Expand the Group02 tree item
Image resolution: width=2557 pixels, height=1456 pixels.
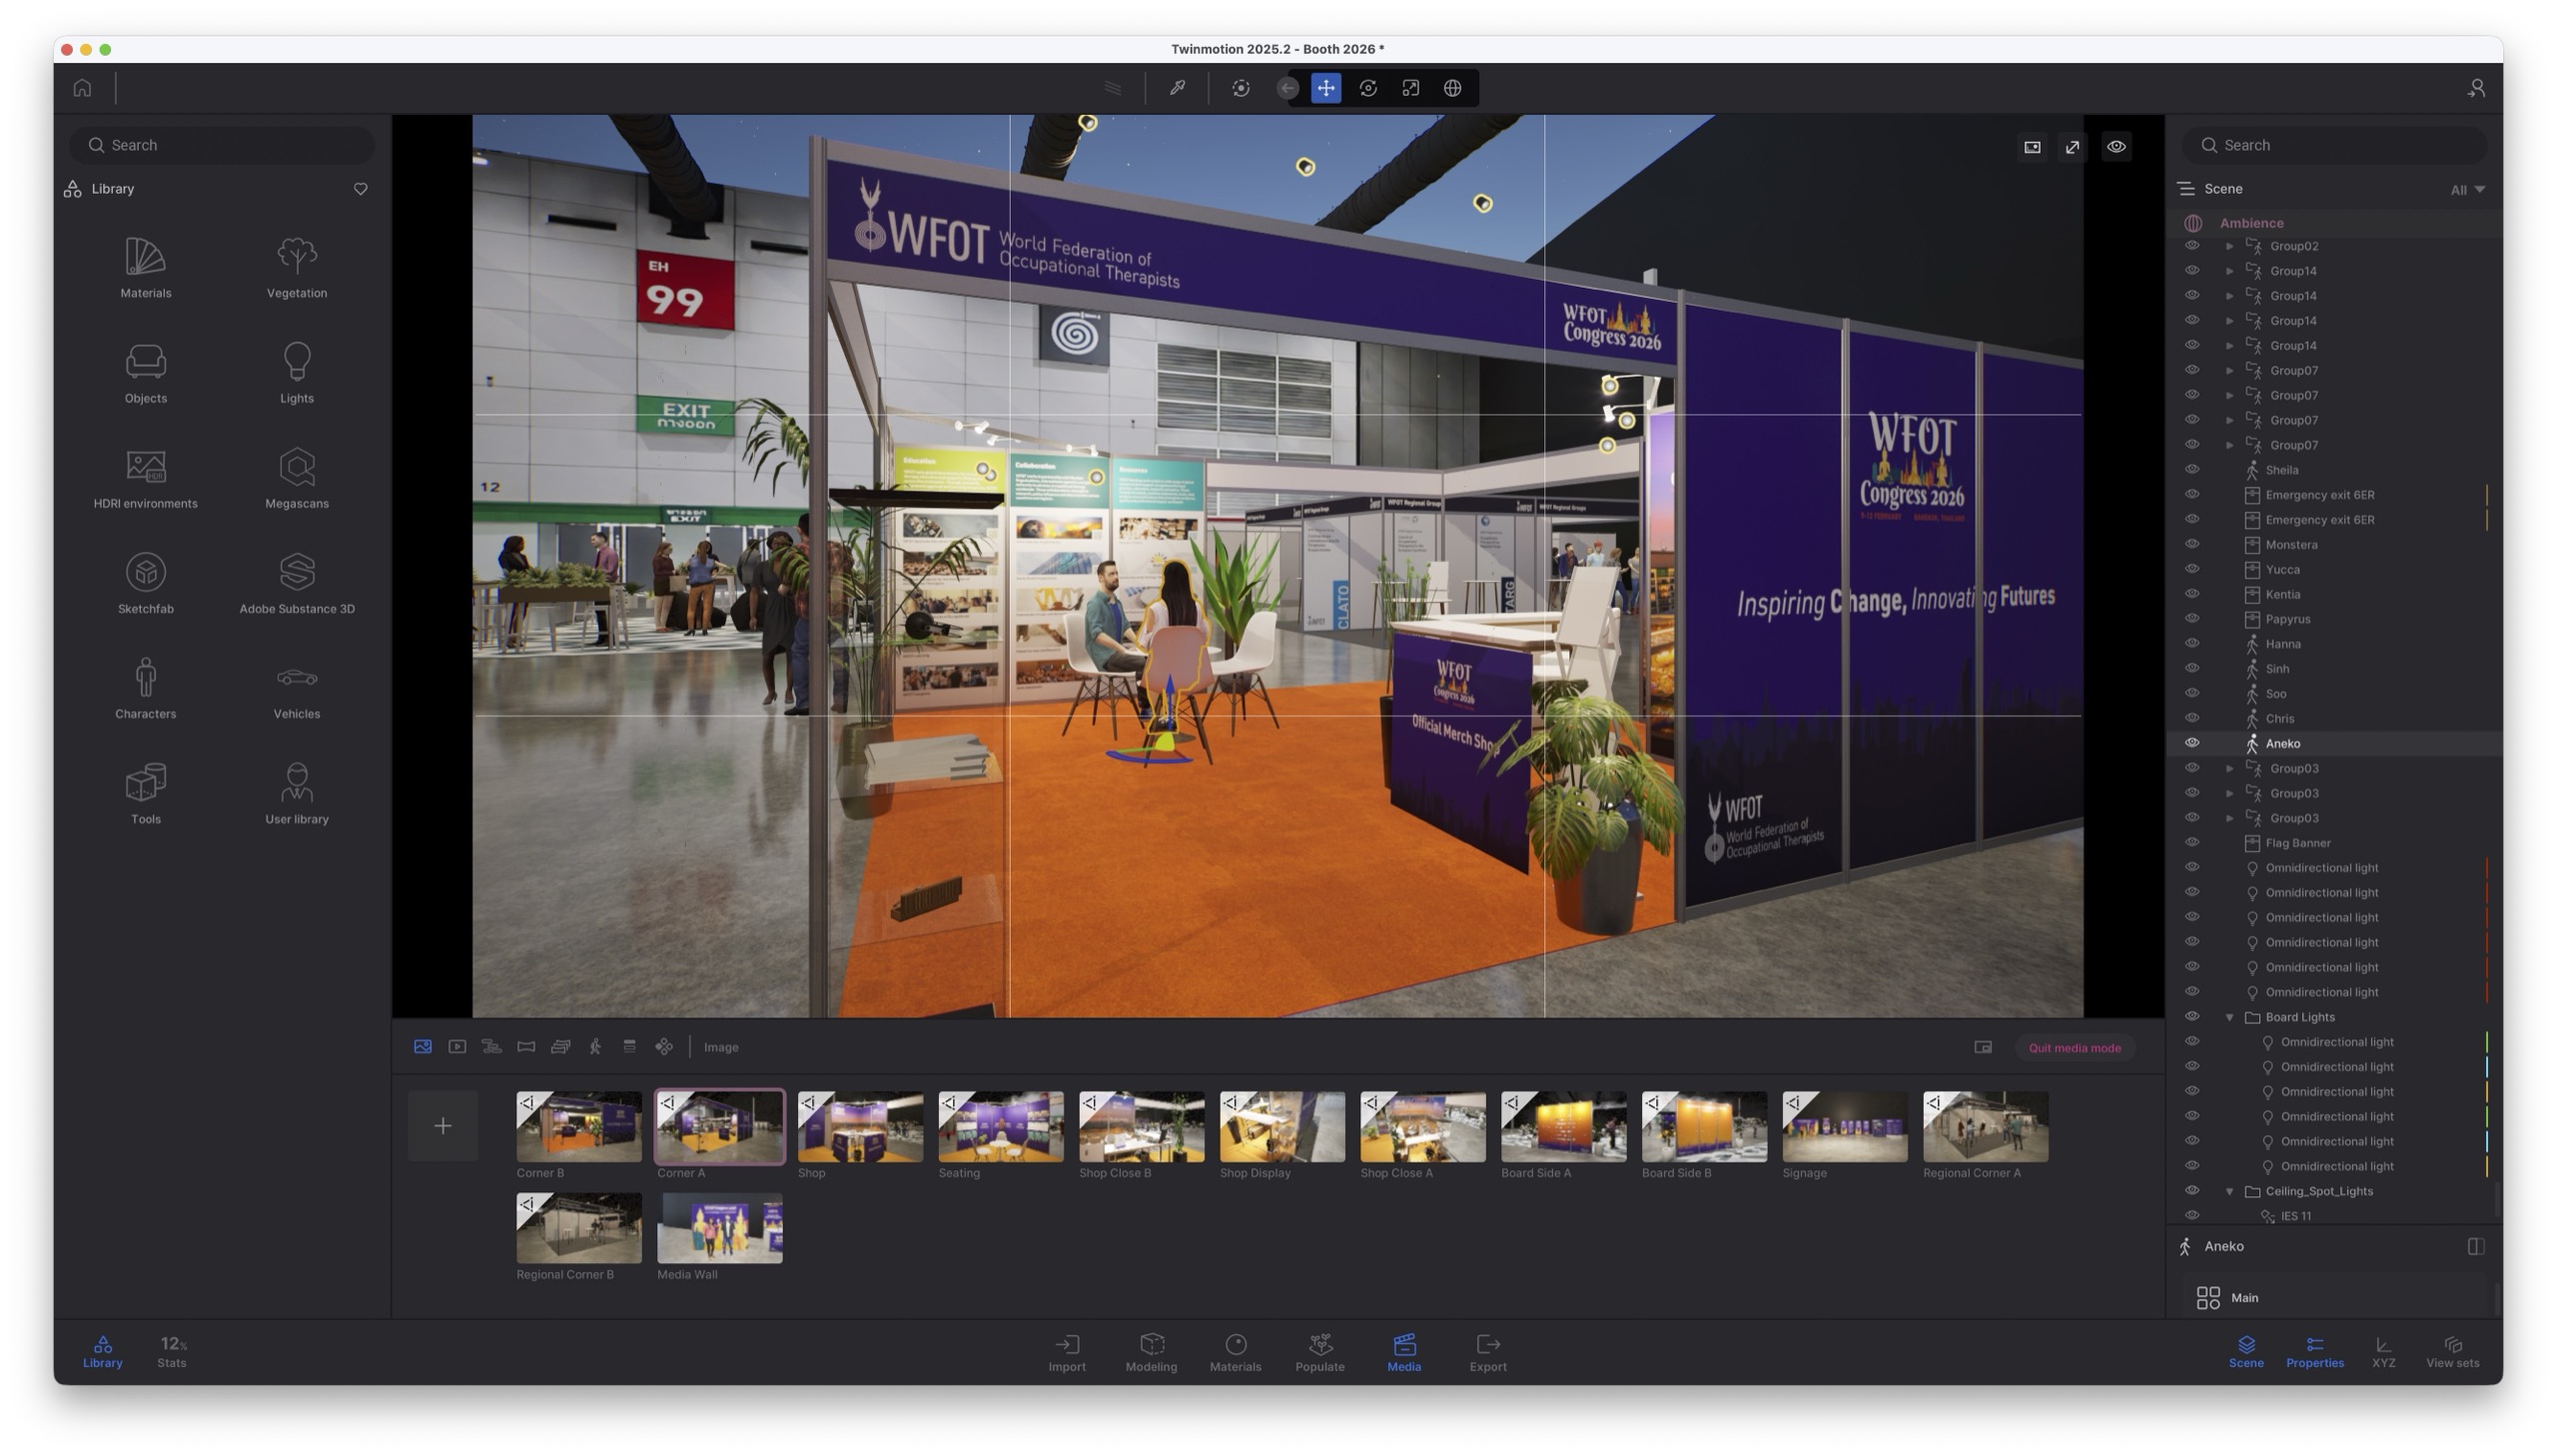coord(2229,246)
